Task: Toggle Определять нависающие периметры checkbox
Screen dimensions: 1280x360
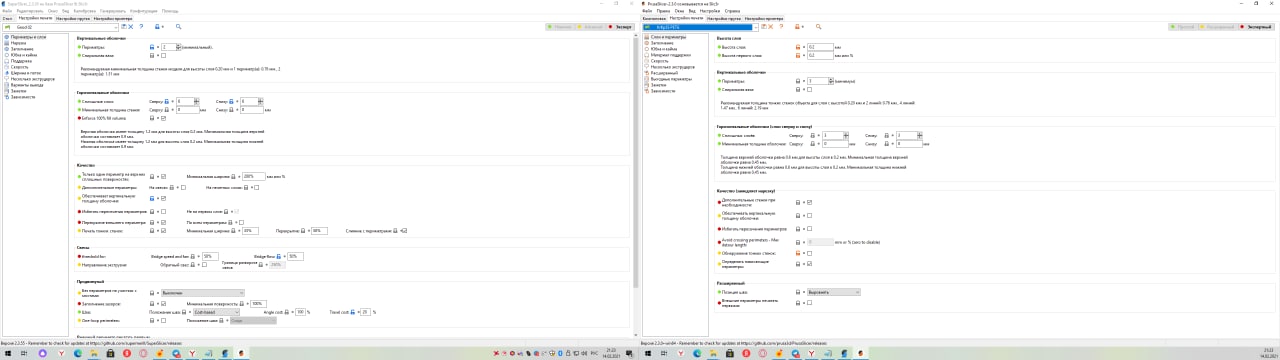Action: (809, 265)
